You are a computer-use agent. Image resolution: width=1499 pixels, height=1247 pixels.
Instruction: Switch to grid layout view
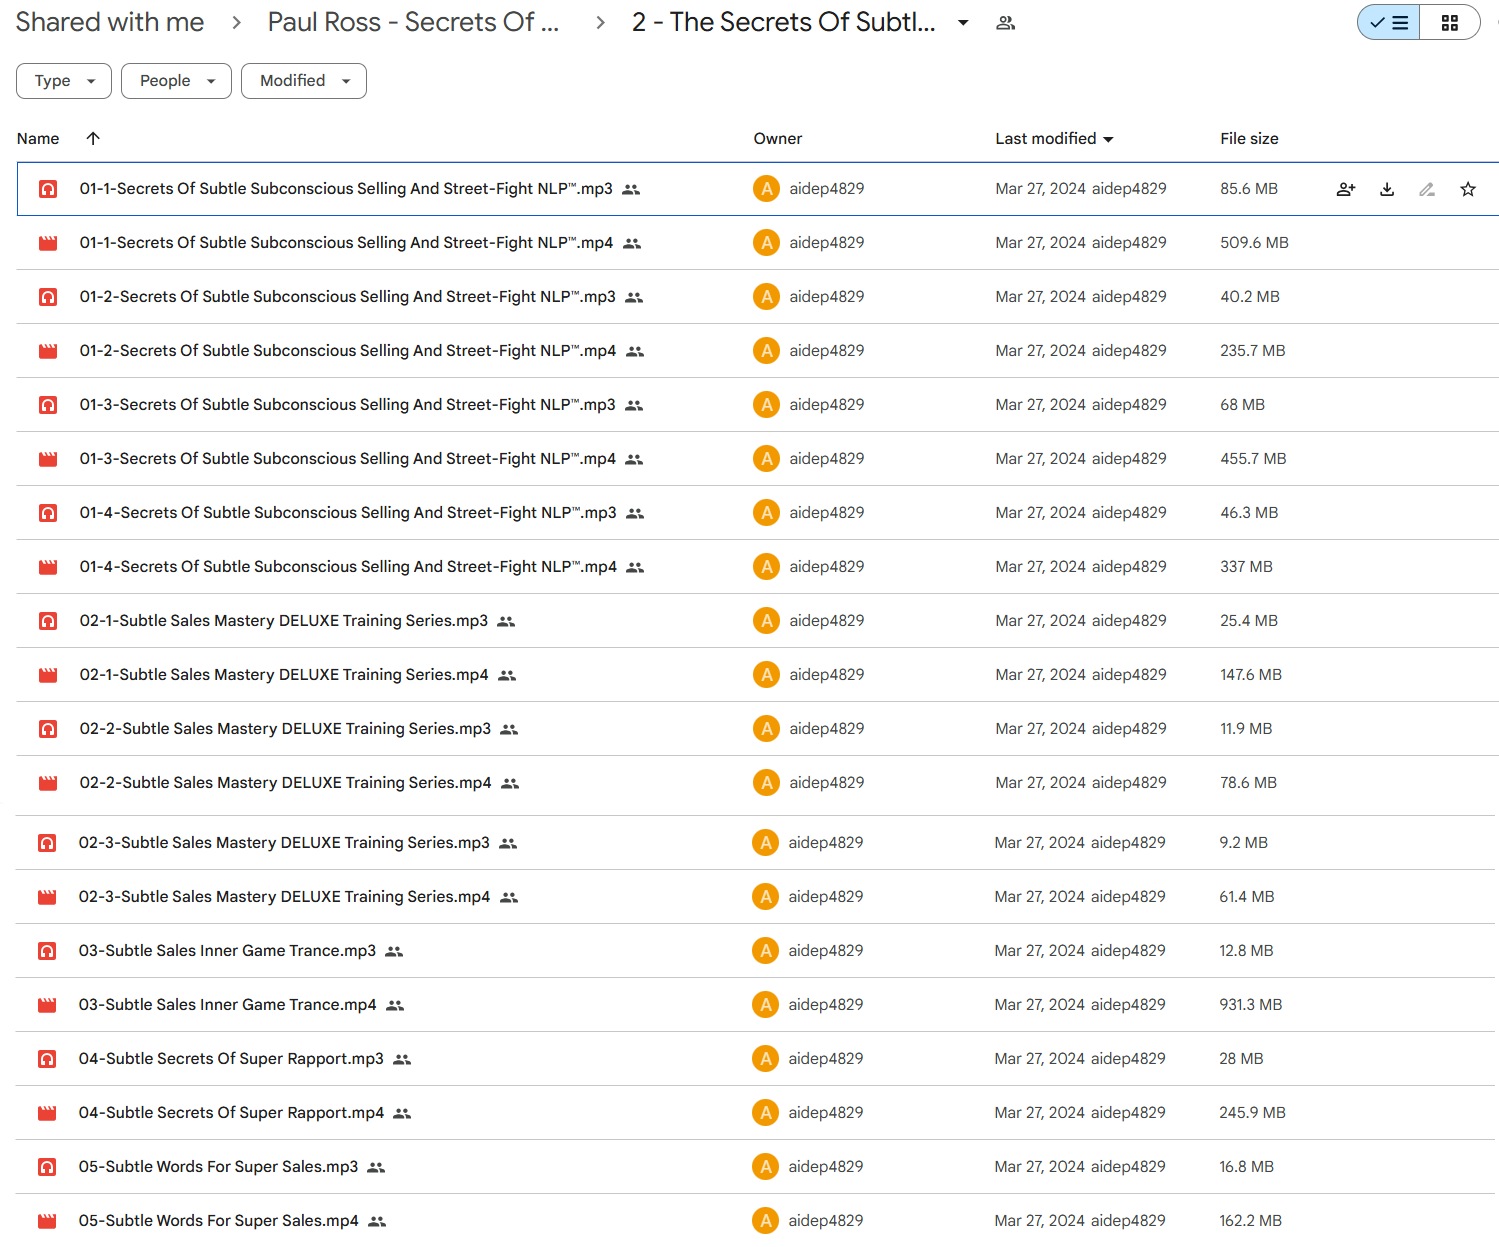click(x=1450, y=23)
